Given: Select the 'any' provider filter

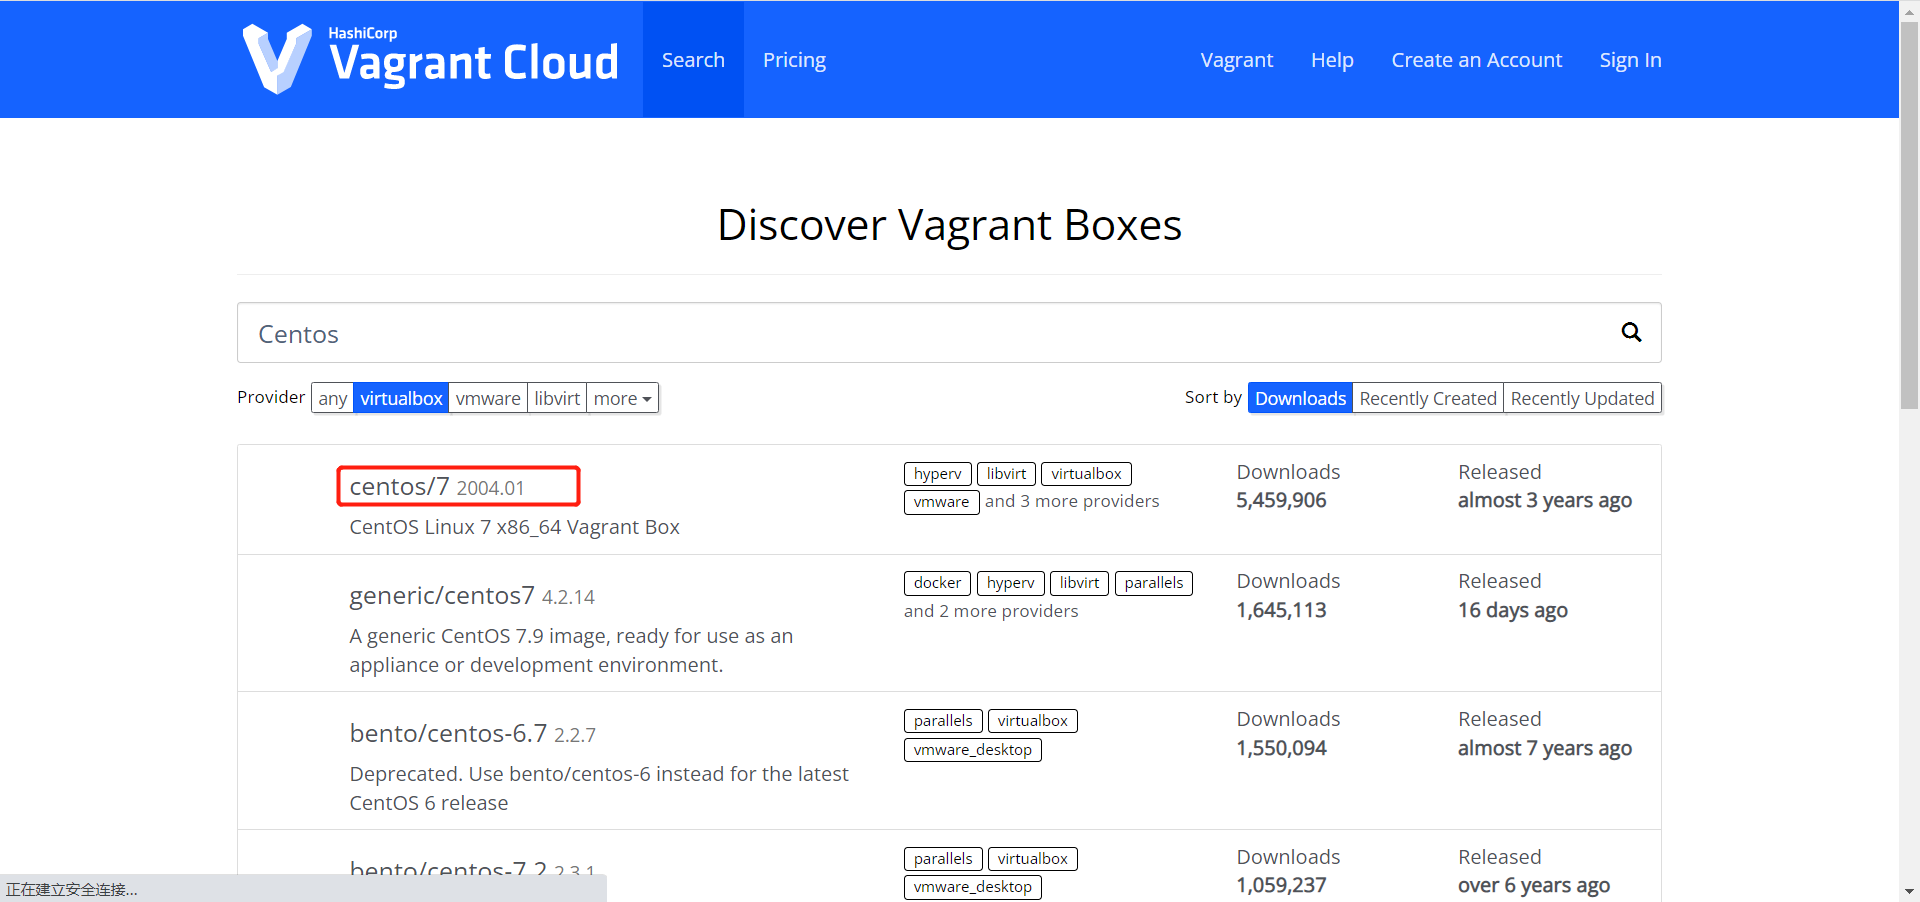Looking at the screenshot, I should (333, 398).
